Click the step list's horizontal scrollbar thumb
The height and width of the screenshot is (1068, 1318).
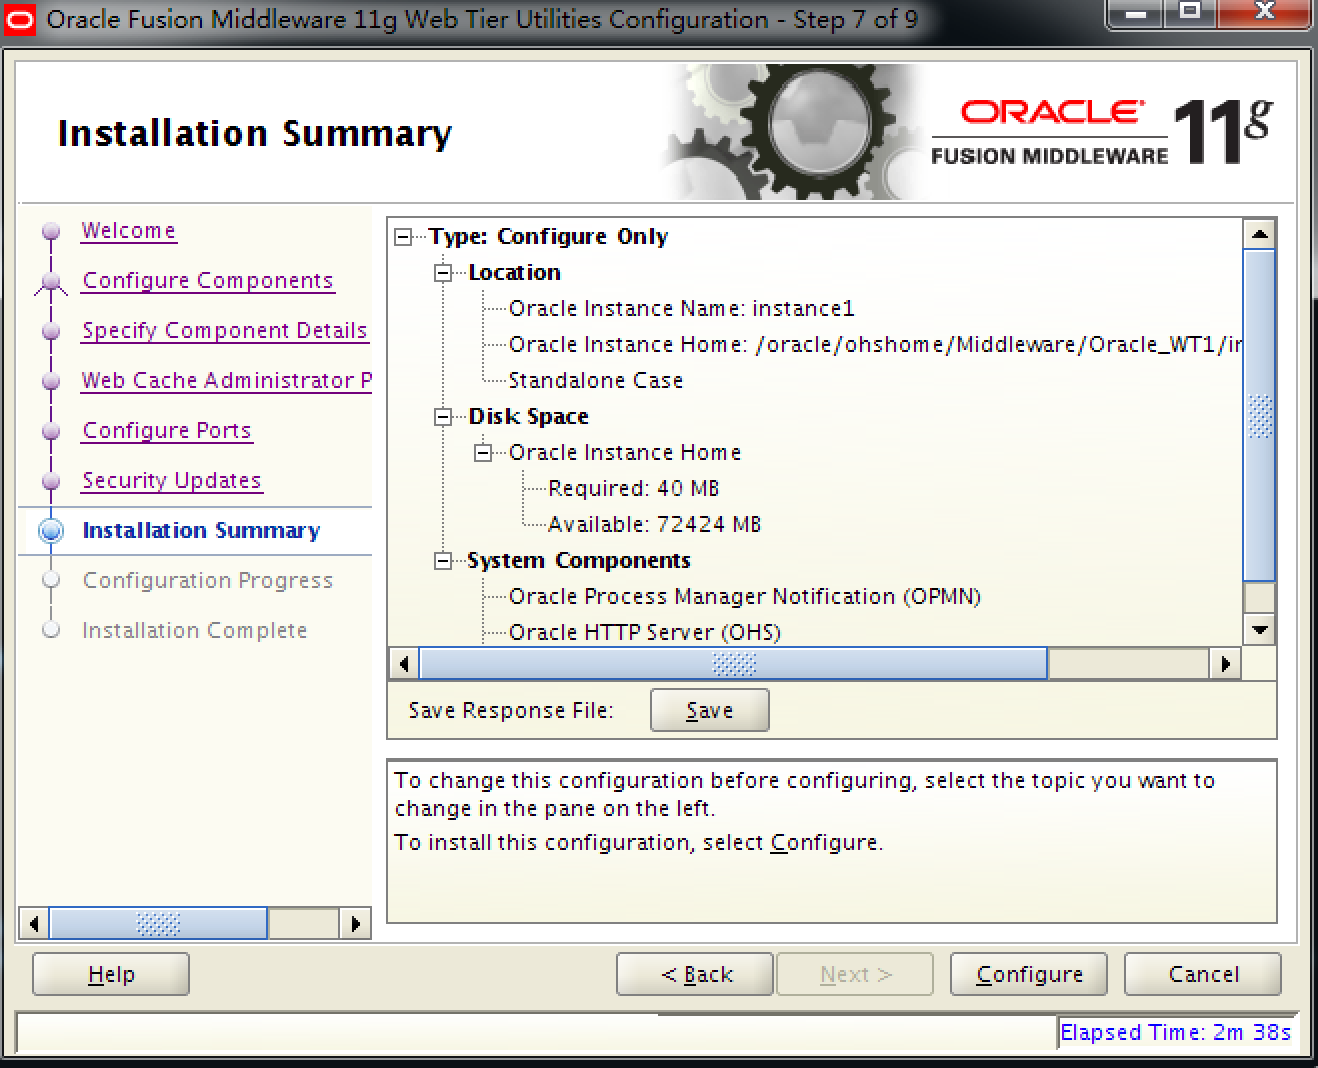[x=158, y=923]
